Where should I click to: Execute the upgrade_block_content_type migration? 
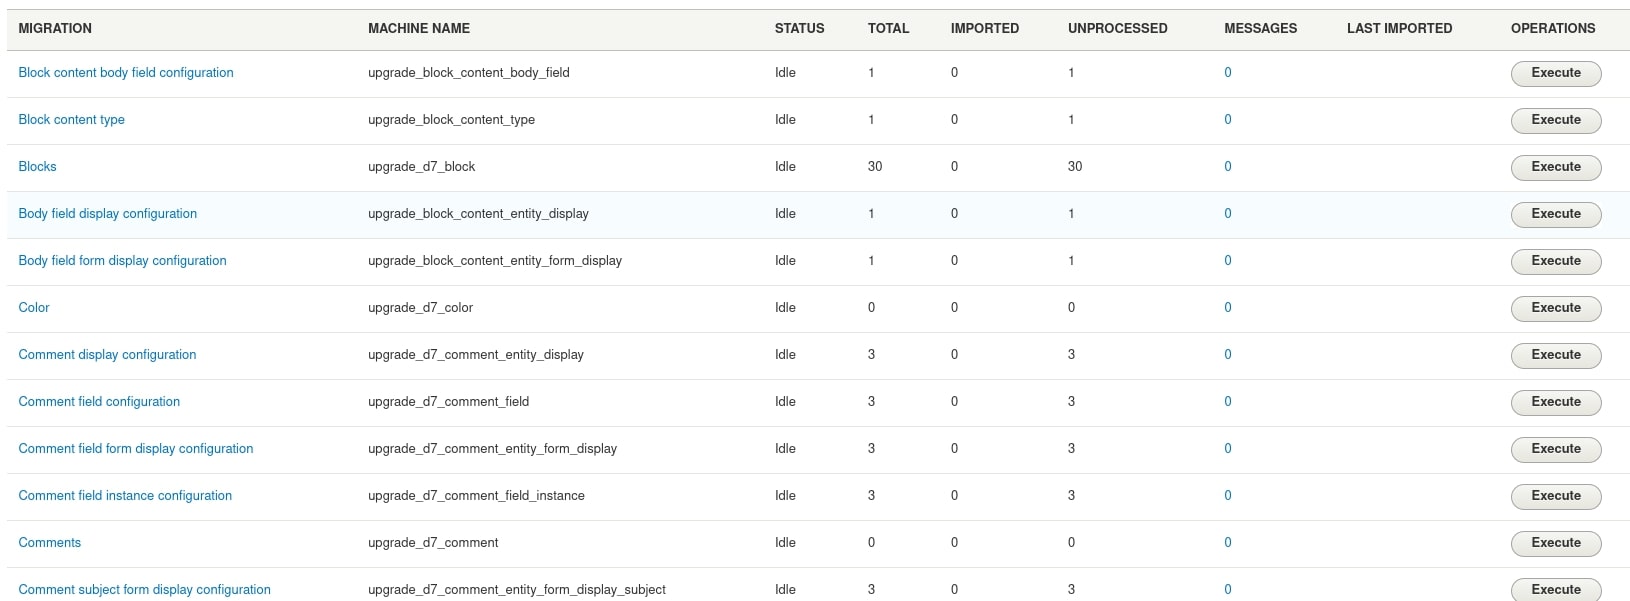pyautogui.click(x=1556, y=120)
